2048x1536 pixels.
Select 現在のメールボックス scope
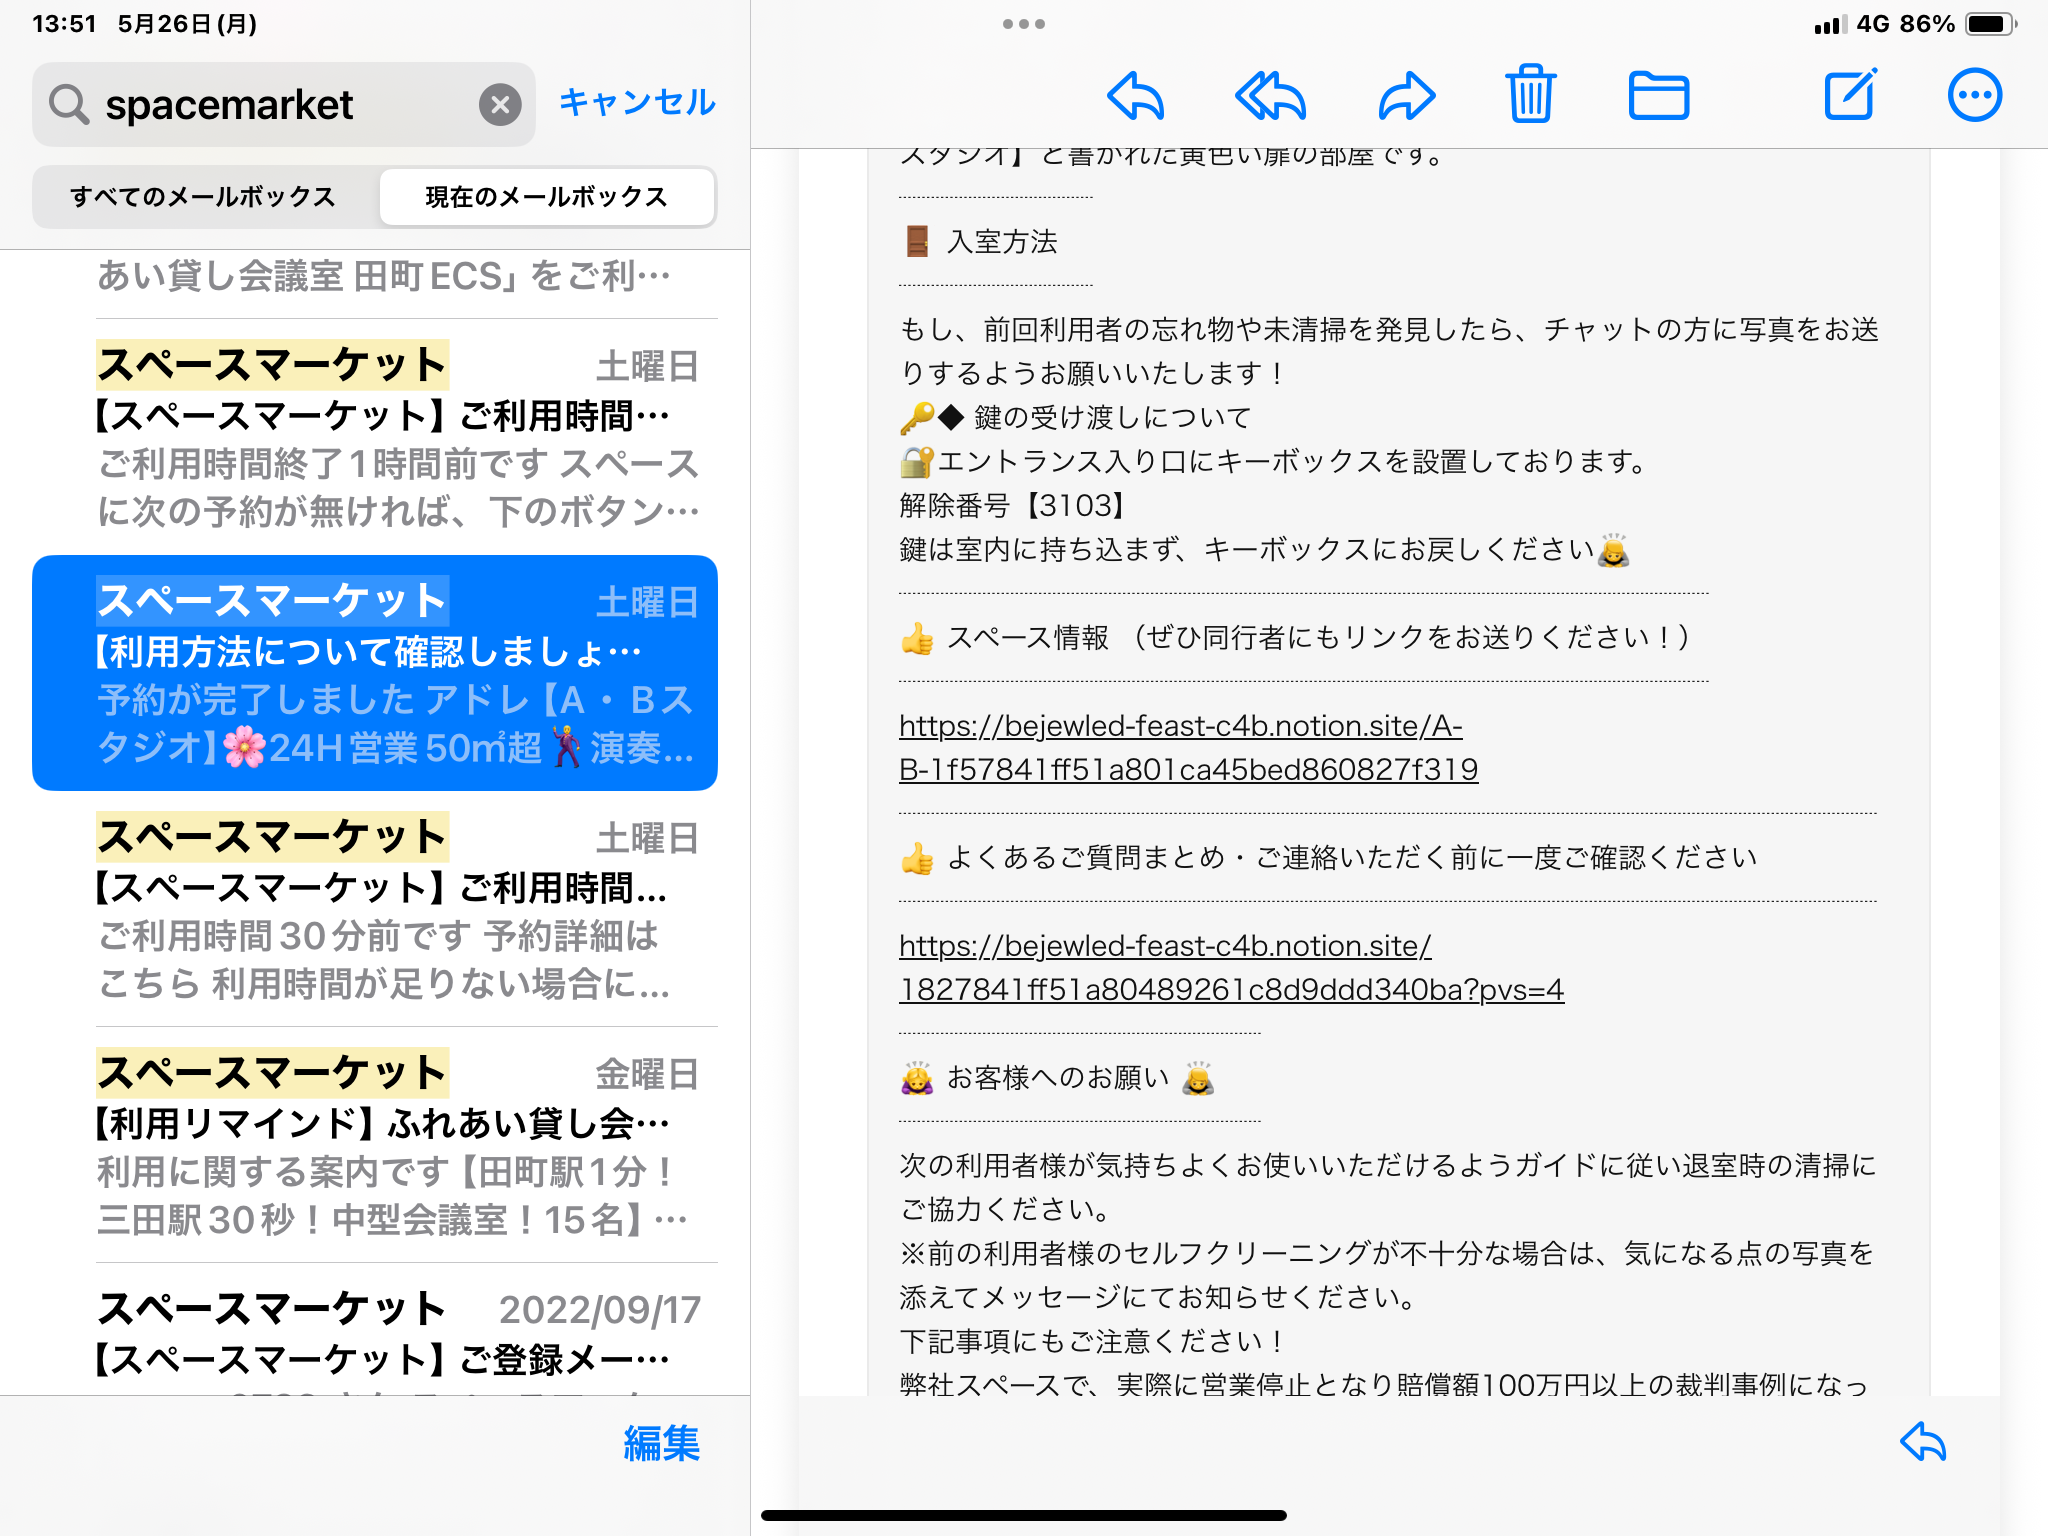point(546,197)
